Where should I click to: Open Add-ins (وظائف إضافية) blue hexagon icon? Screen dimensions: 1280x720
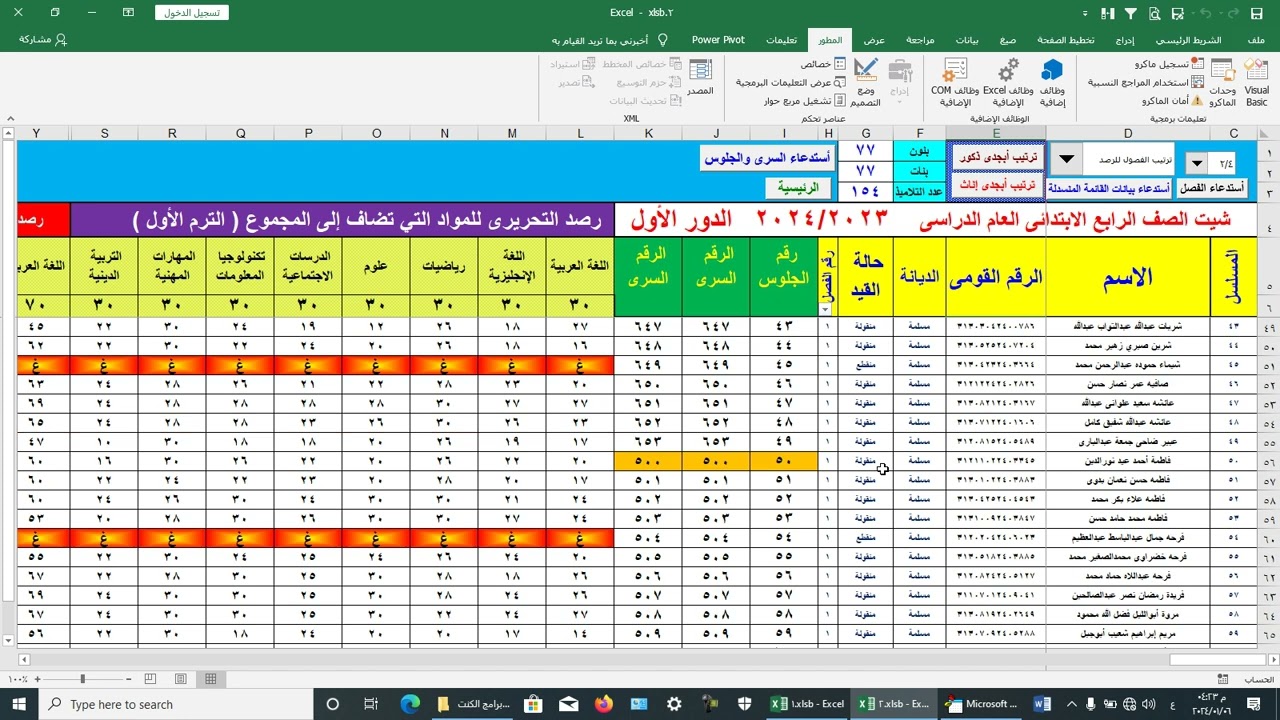pos(1052,82)
